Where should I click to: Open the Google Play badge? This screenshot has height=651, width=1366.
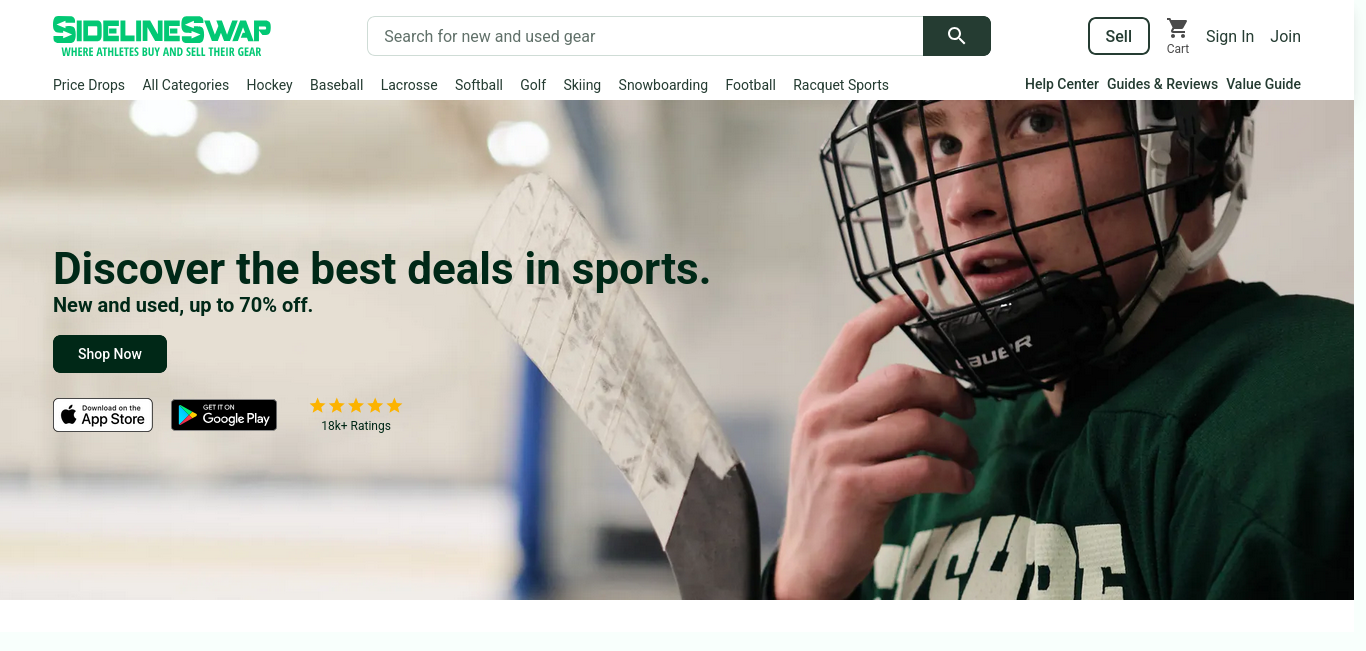(x=224, y=415)
